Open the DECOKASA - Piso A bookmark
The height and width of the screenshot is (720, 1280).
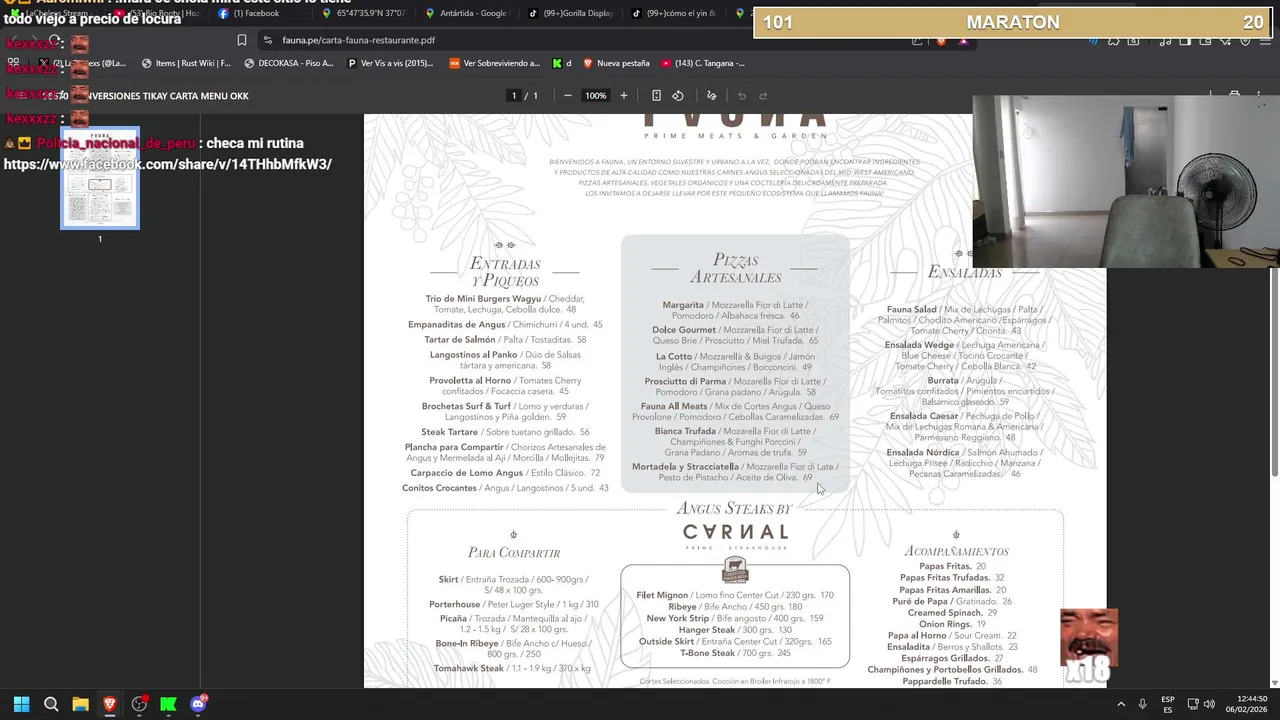tap(288, 63)
